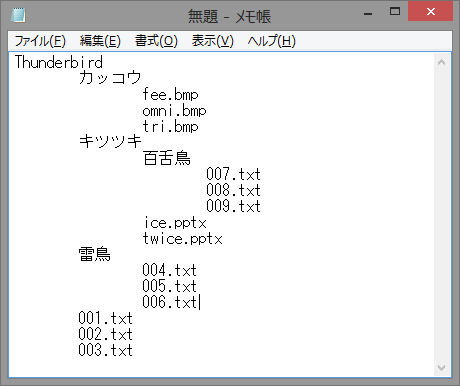Place cursor on omni.bmp
460x386 pixels.
pyautogui.click(x=174, y=110)
